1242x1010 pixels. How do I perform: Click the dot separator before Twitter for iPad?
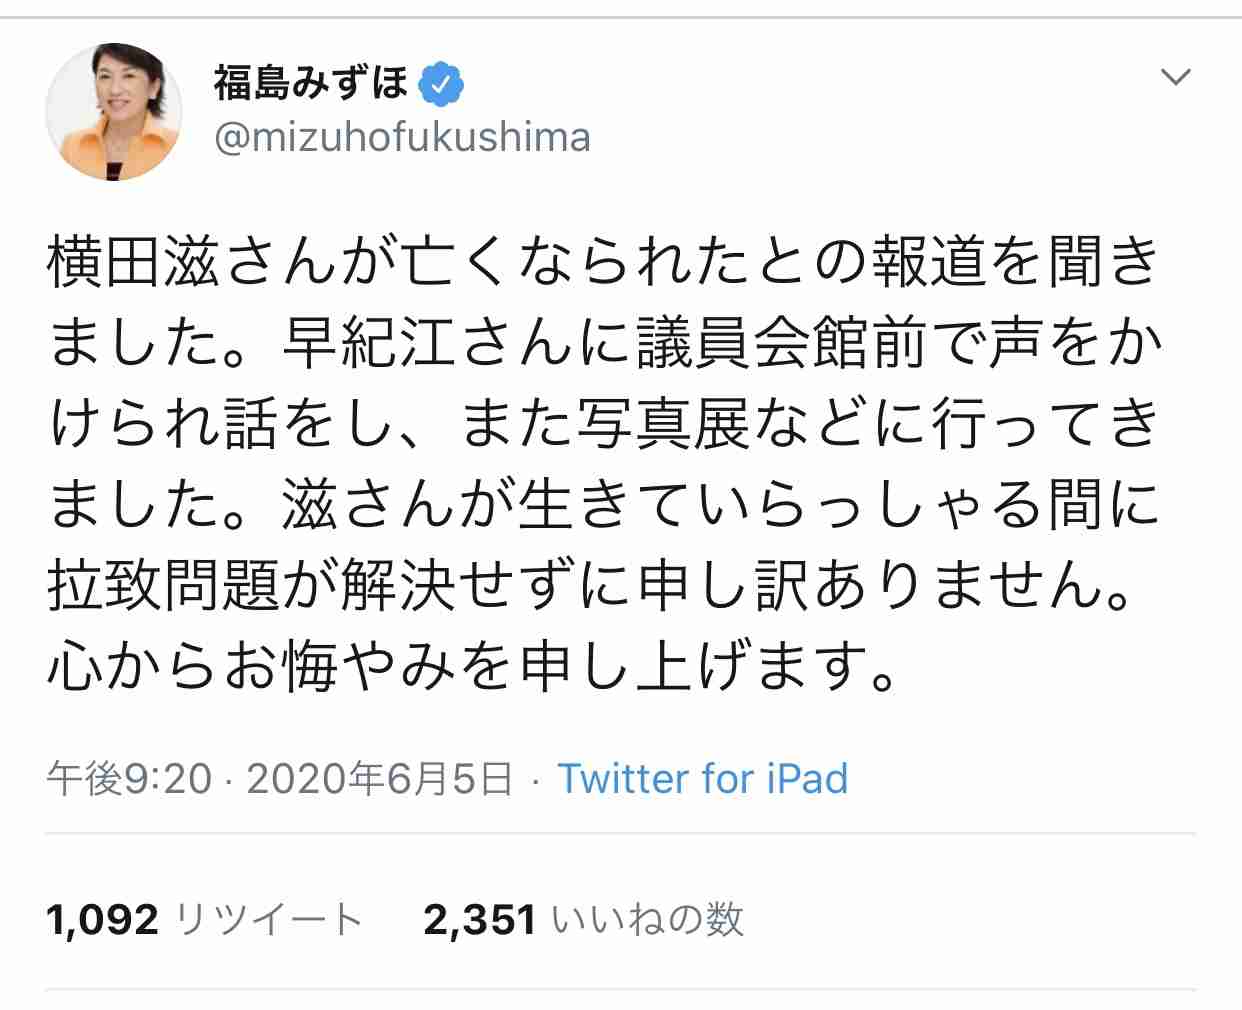[536, 781]
